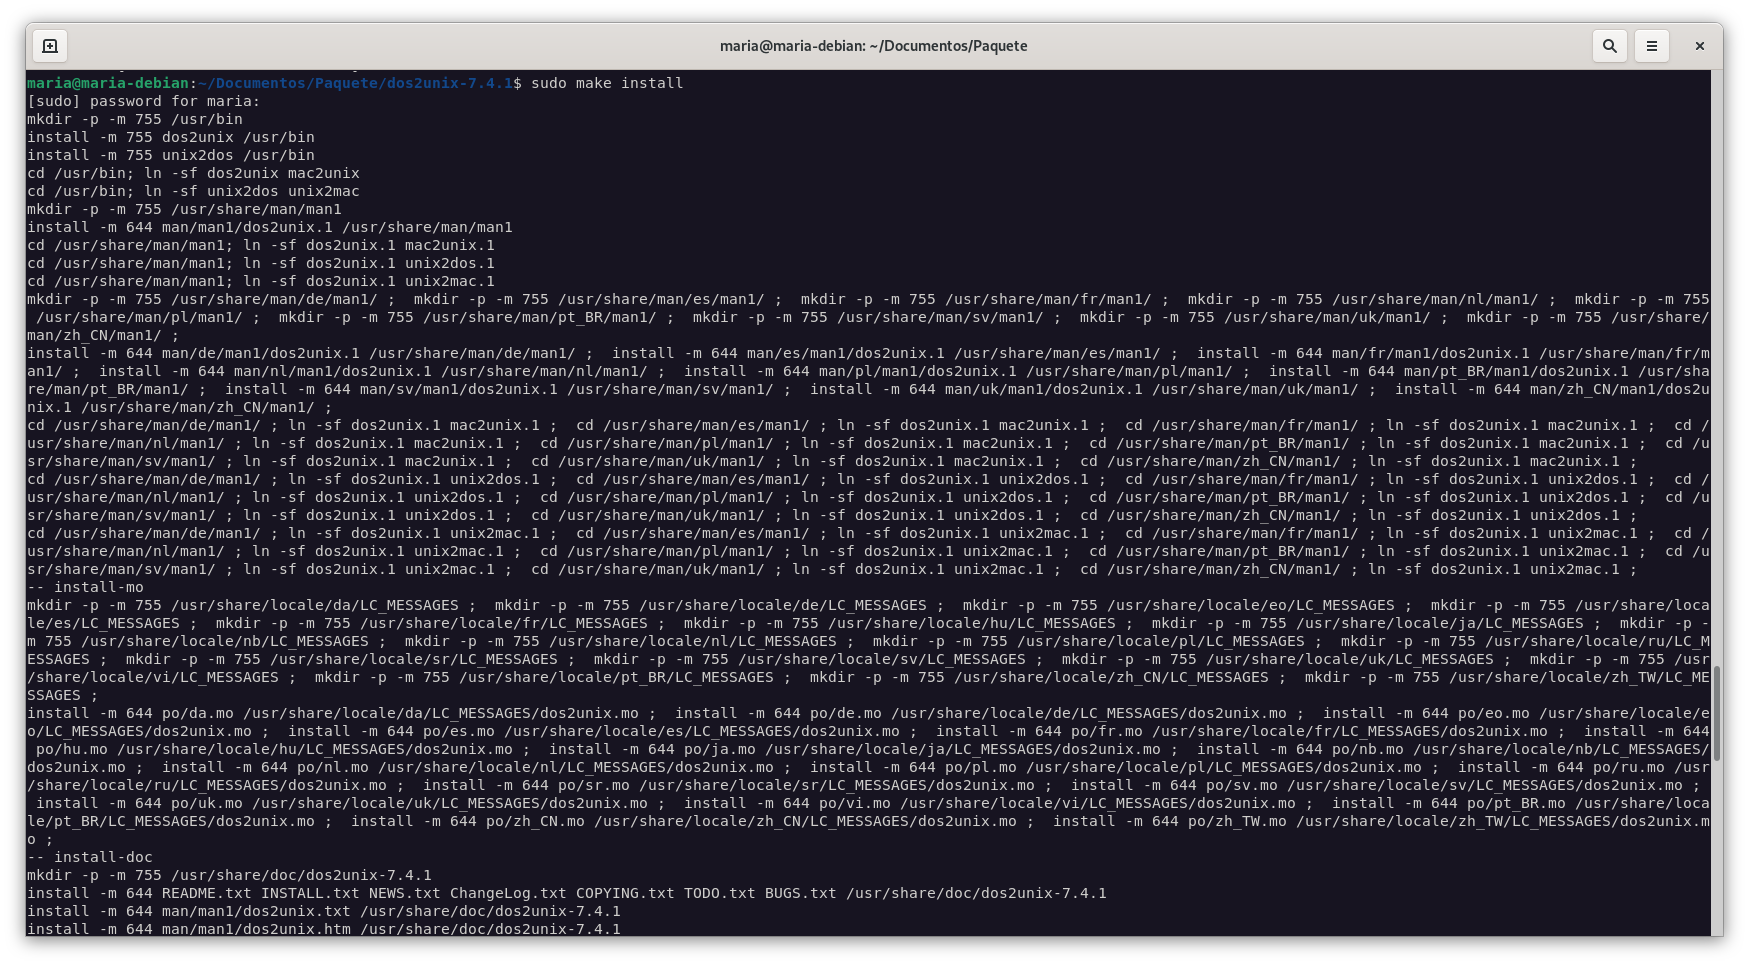The height and width of the screenshot is (965, 1749).
Task: Click the window title maria@maria-debian
Action: [873, 46]
